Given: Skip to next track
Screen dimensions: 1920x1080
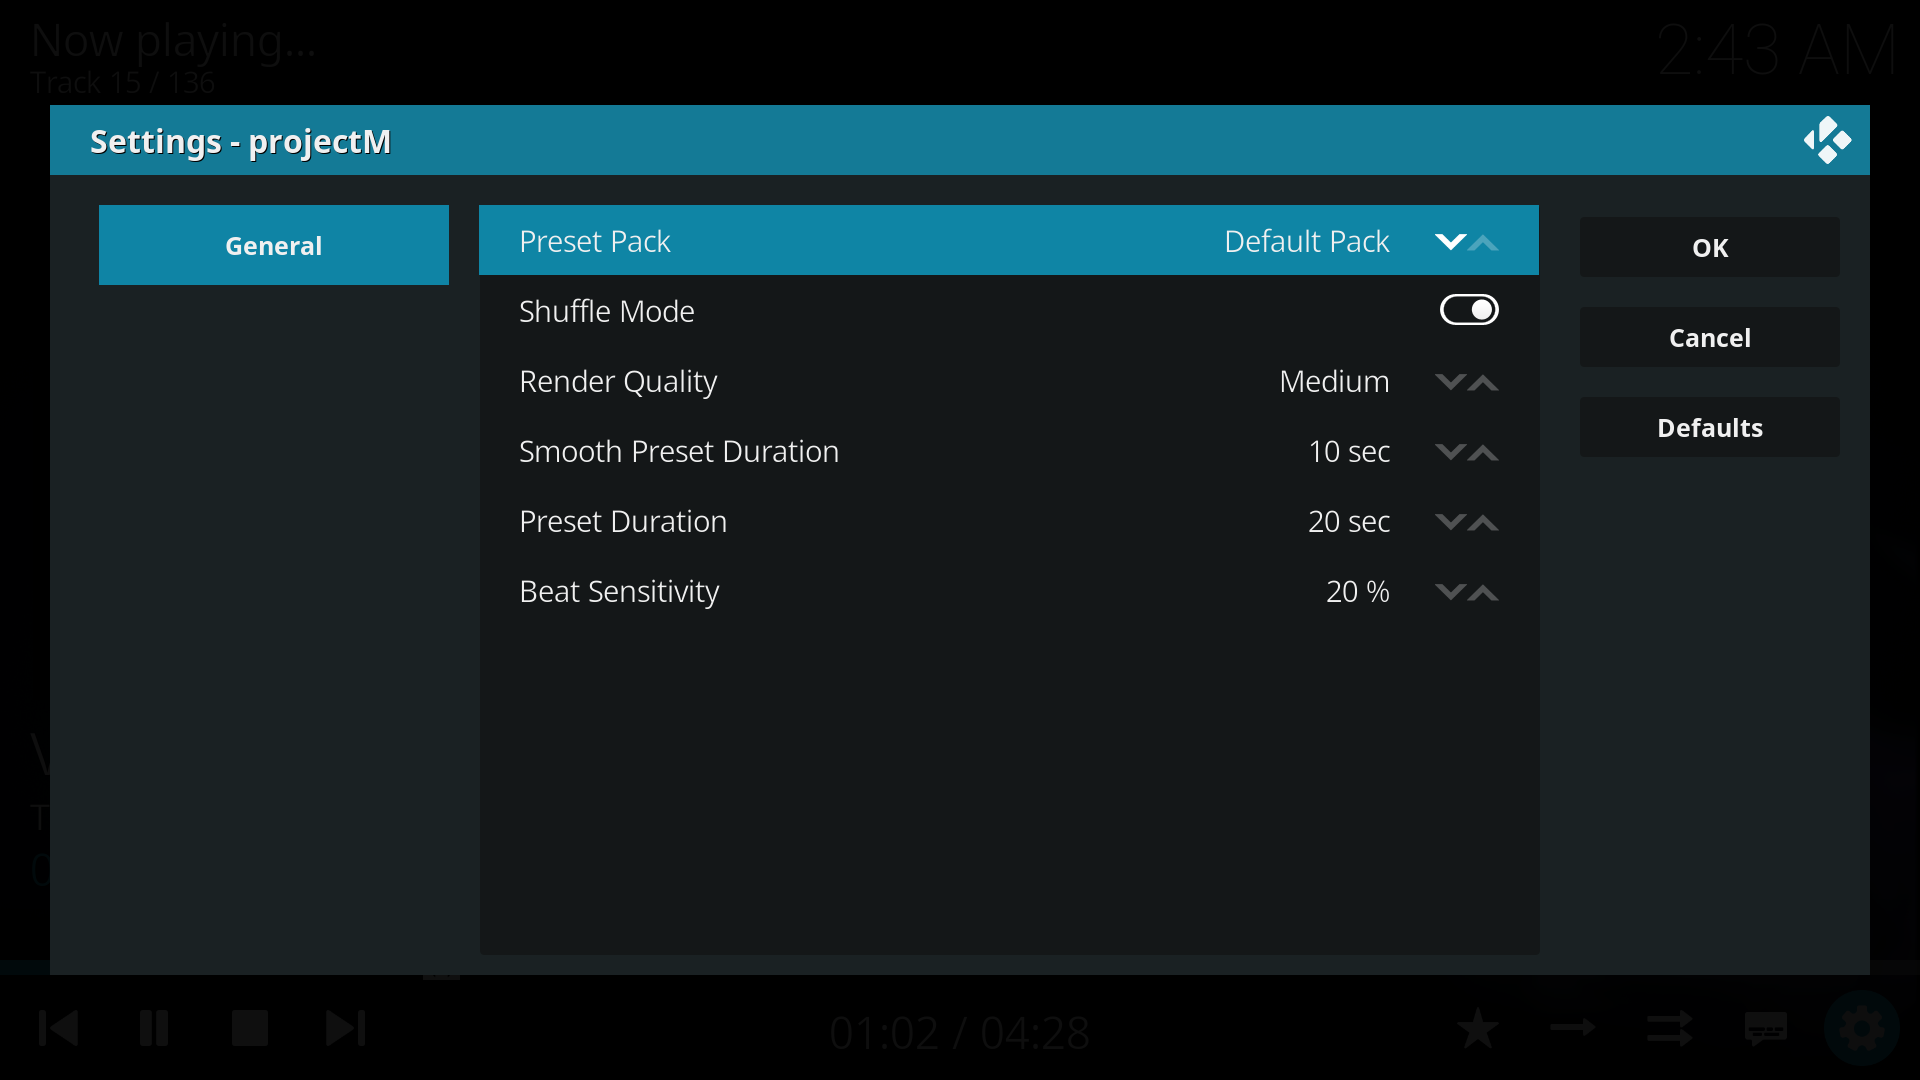Looking at the screenshot, I should (346, 1028).
